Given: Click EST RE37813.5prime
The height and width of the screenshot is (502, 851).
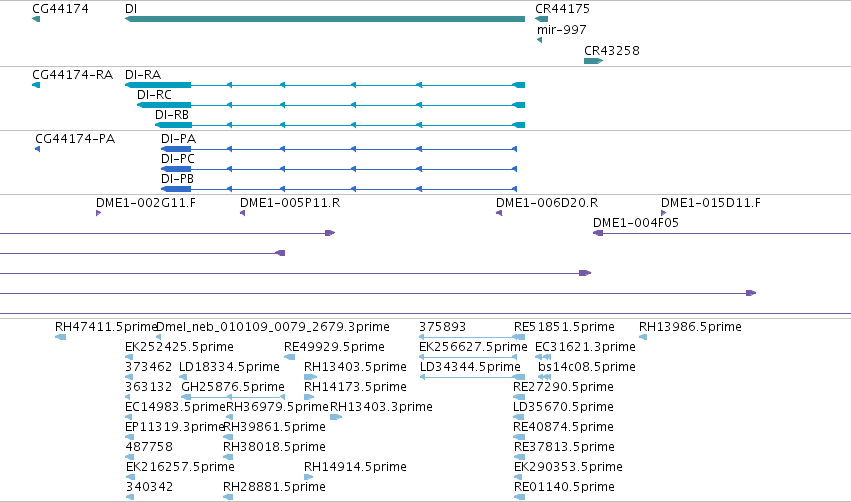Looking at the screenshot, I should pyautogui.click(x=564, y=447).
